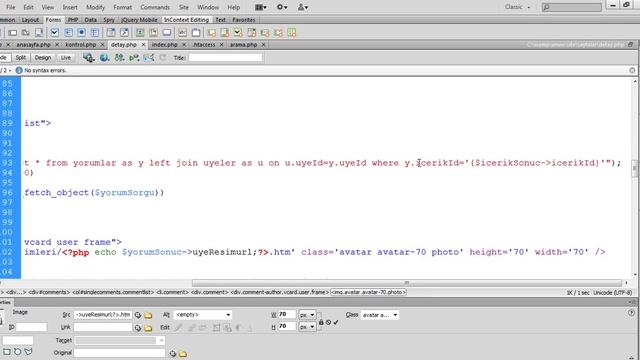Select the Circle Hotspot tool
640x360 pixels.
18,351
